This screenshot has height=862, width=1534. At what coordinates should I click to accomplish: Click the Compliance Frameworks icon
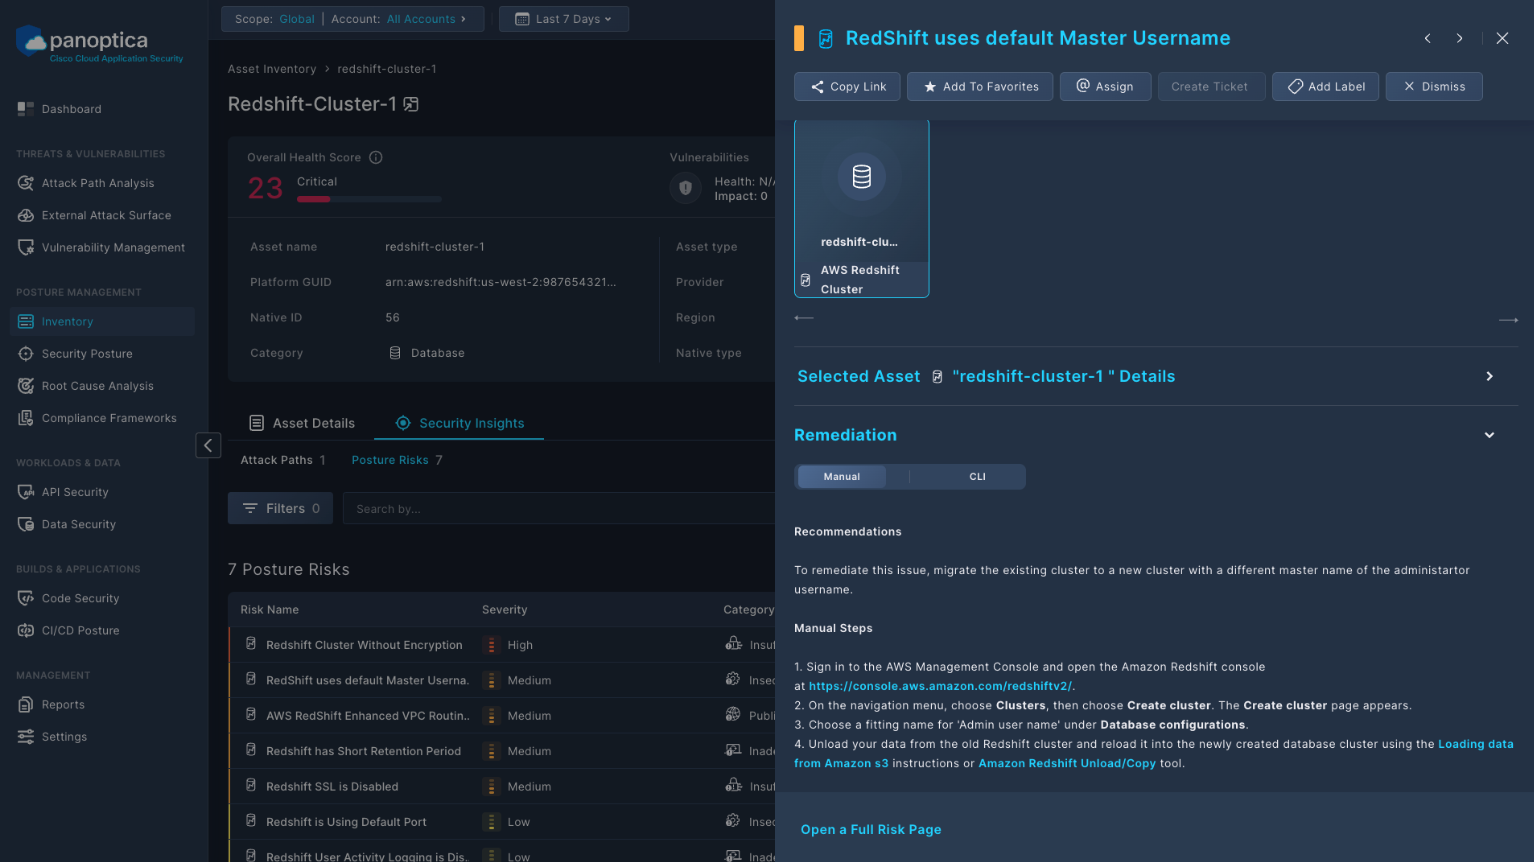[x=26, y=418]
